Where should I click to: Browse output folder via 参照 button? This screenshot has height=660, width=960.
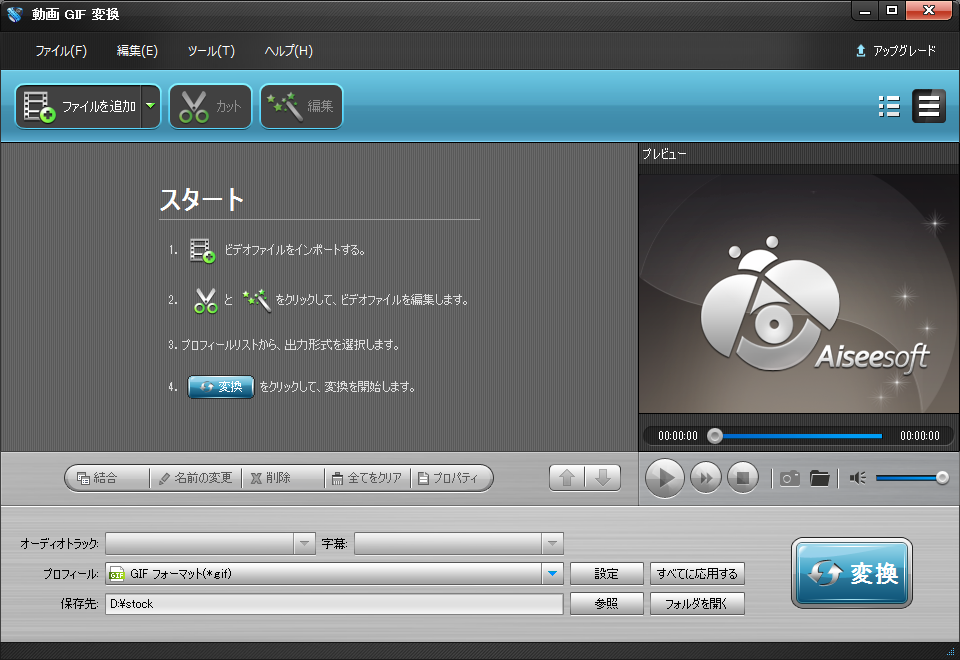pos(606,603)
